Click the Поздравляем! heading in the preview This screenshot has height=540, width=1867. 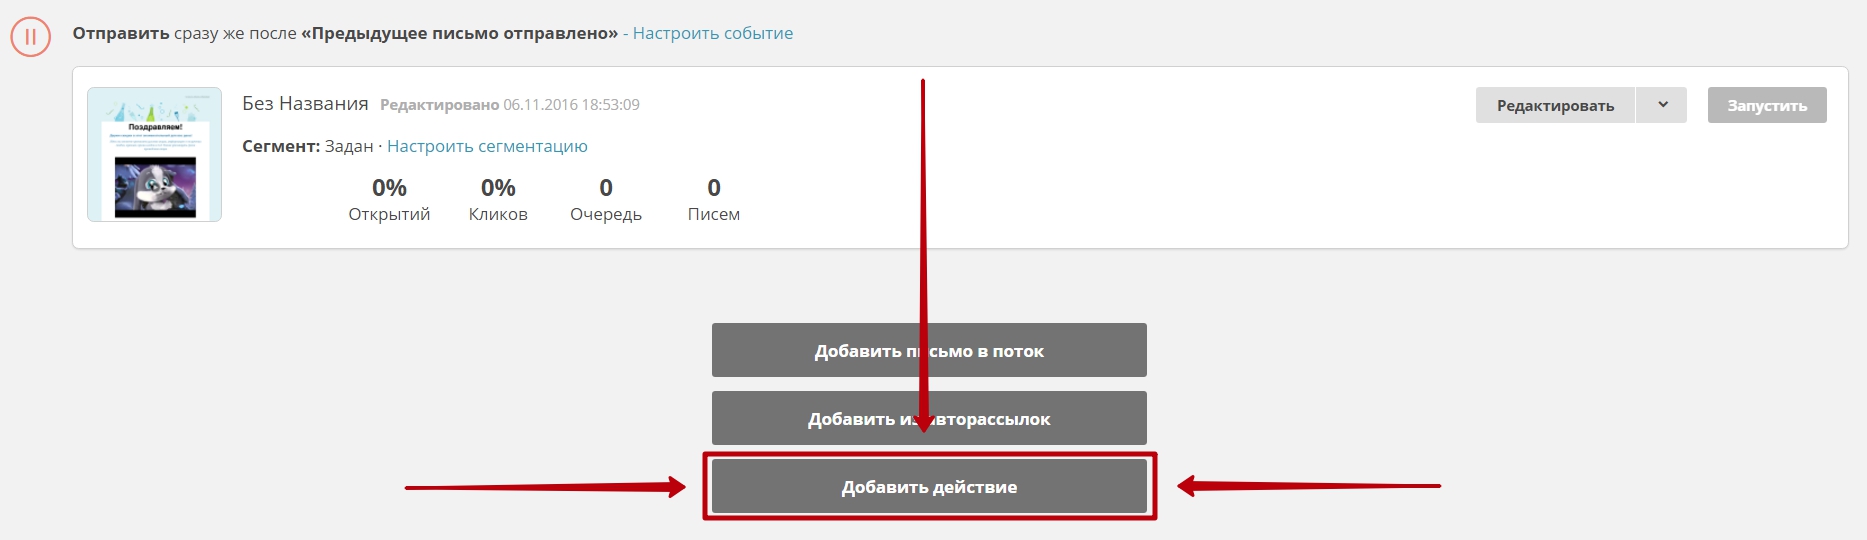[155, 127]
